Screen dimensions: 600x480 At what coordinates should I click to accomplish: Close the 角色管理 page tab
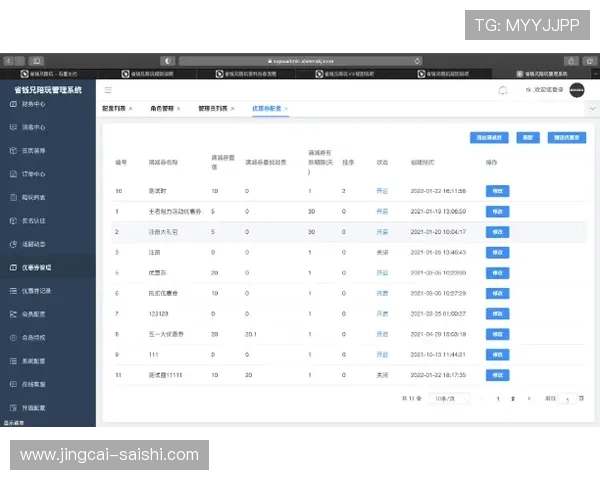pos(179,109)
